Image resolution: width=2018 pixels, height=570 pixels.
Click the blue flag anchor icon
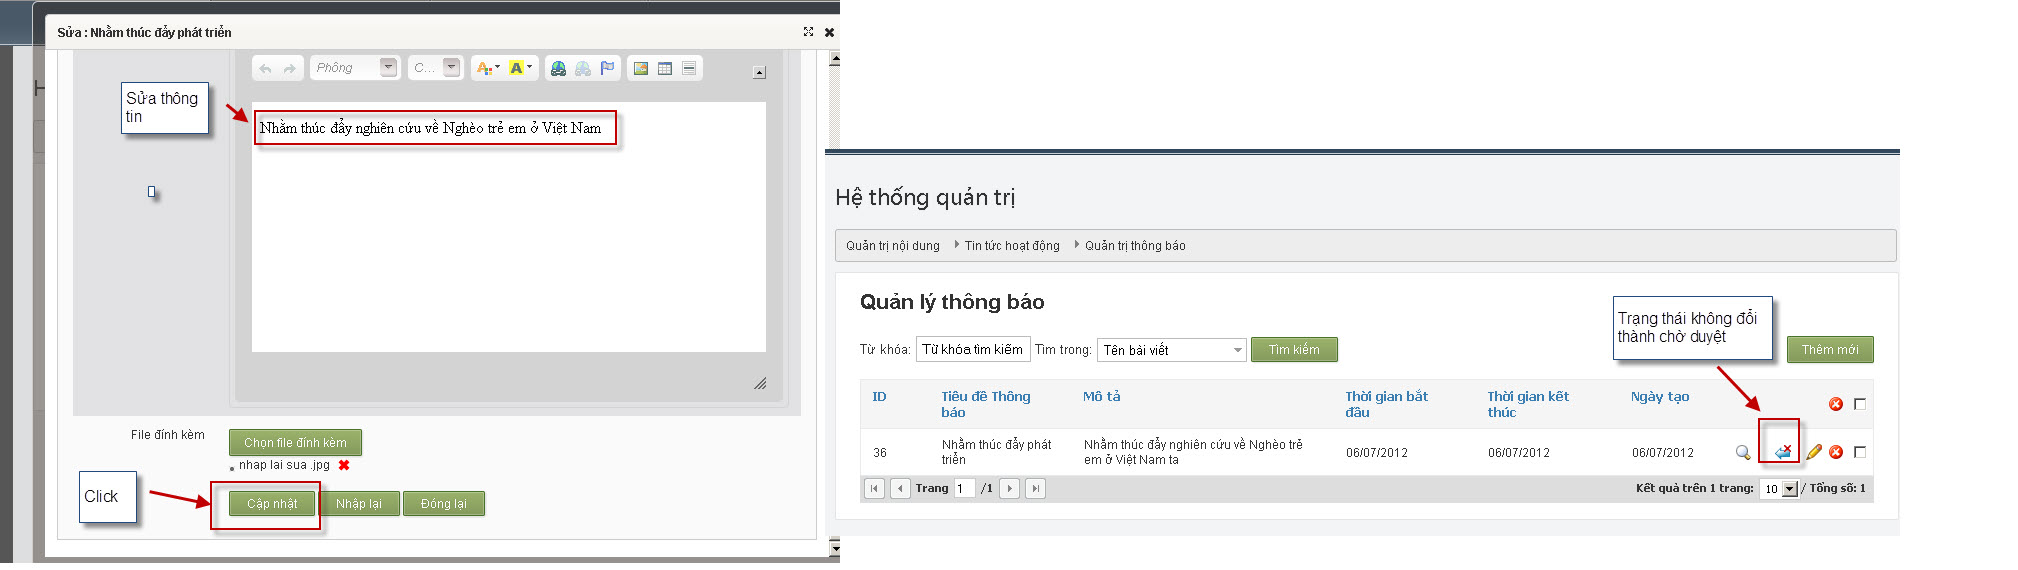pyautogui.click(x=607, y=68)
